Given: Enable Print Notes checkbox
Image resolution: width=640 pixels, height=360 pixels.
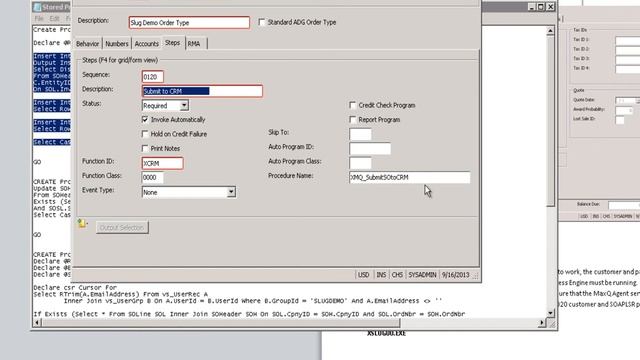Looking at the screenshot, I should pos(145,148).
